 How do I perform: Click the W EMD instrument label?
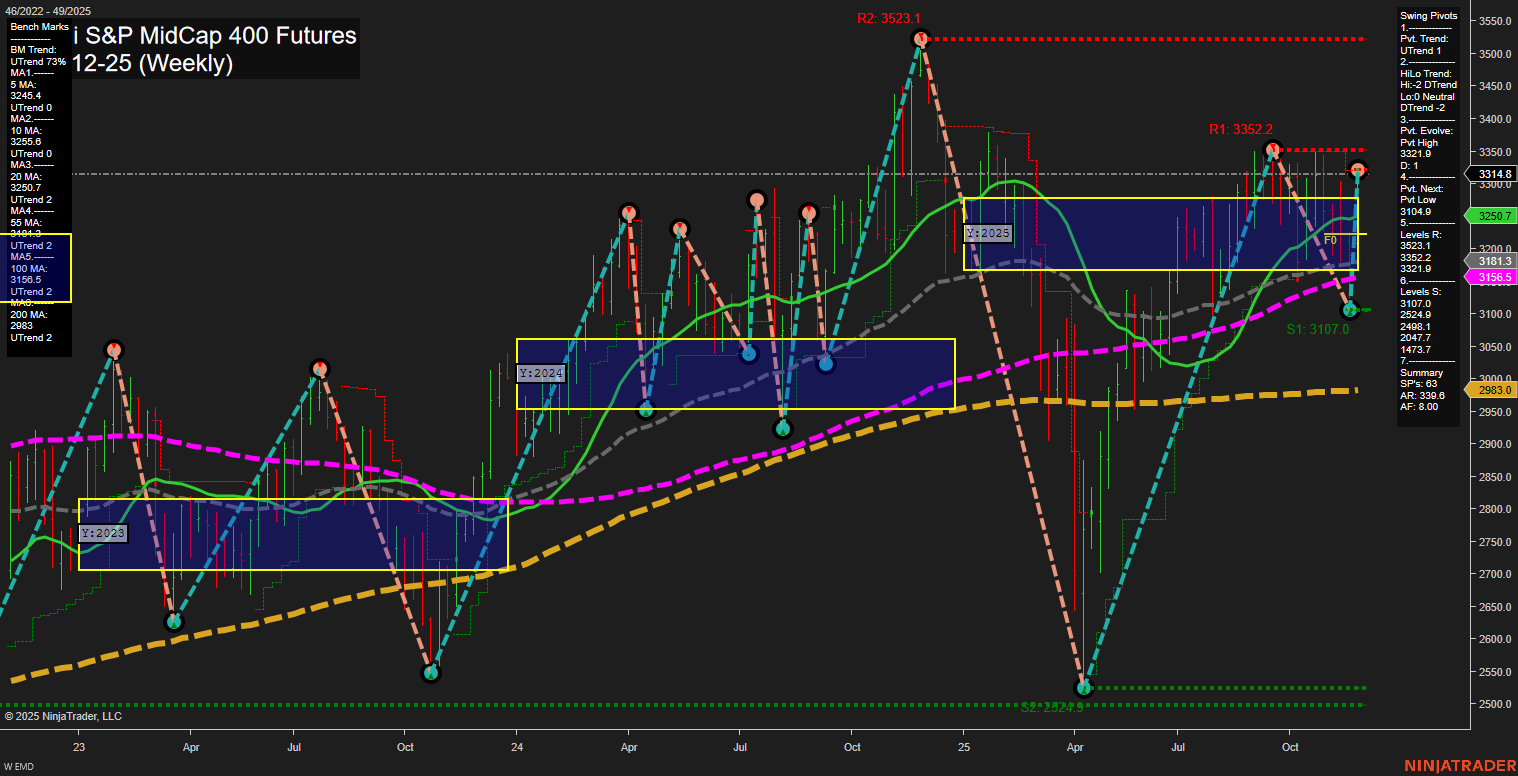coord(20,767)
